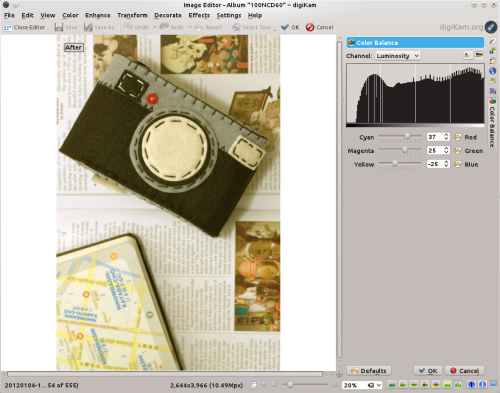Viewport: 500px width, 393px height.
Task: Open the Decorate menu
Action: (x=168, y=15)
